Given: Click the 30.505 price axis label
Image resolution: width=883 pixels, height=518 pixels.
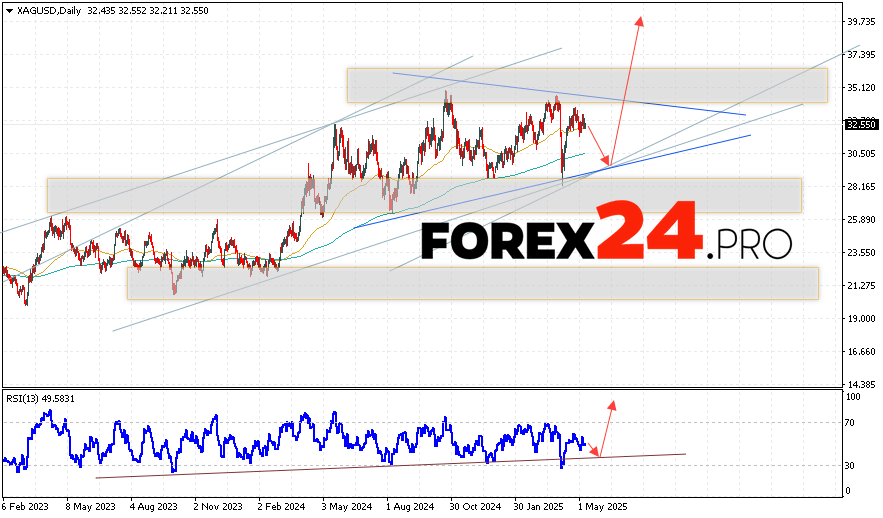Looking at the screenshot, I should coord(862,154).
